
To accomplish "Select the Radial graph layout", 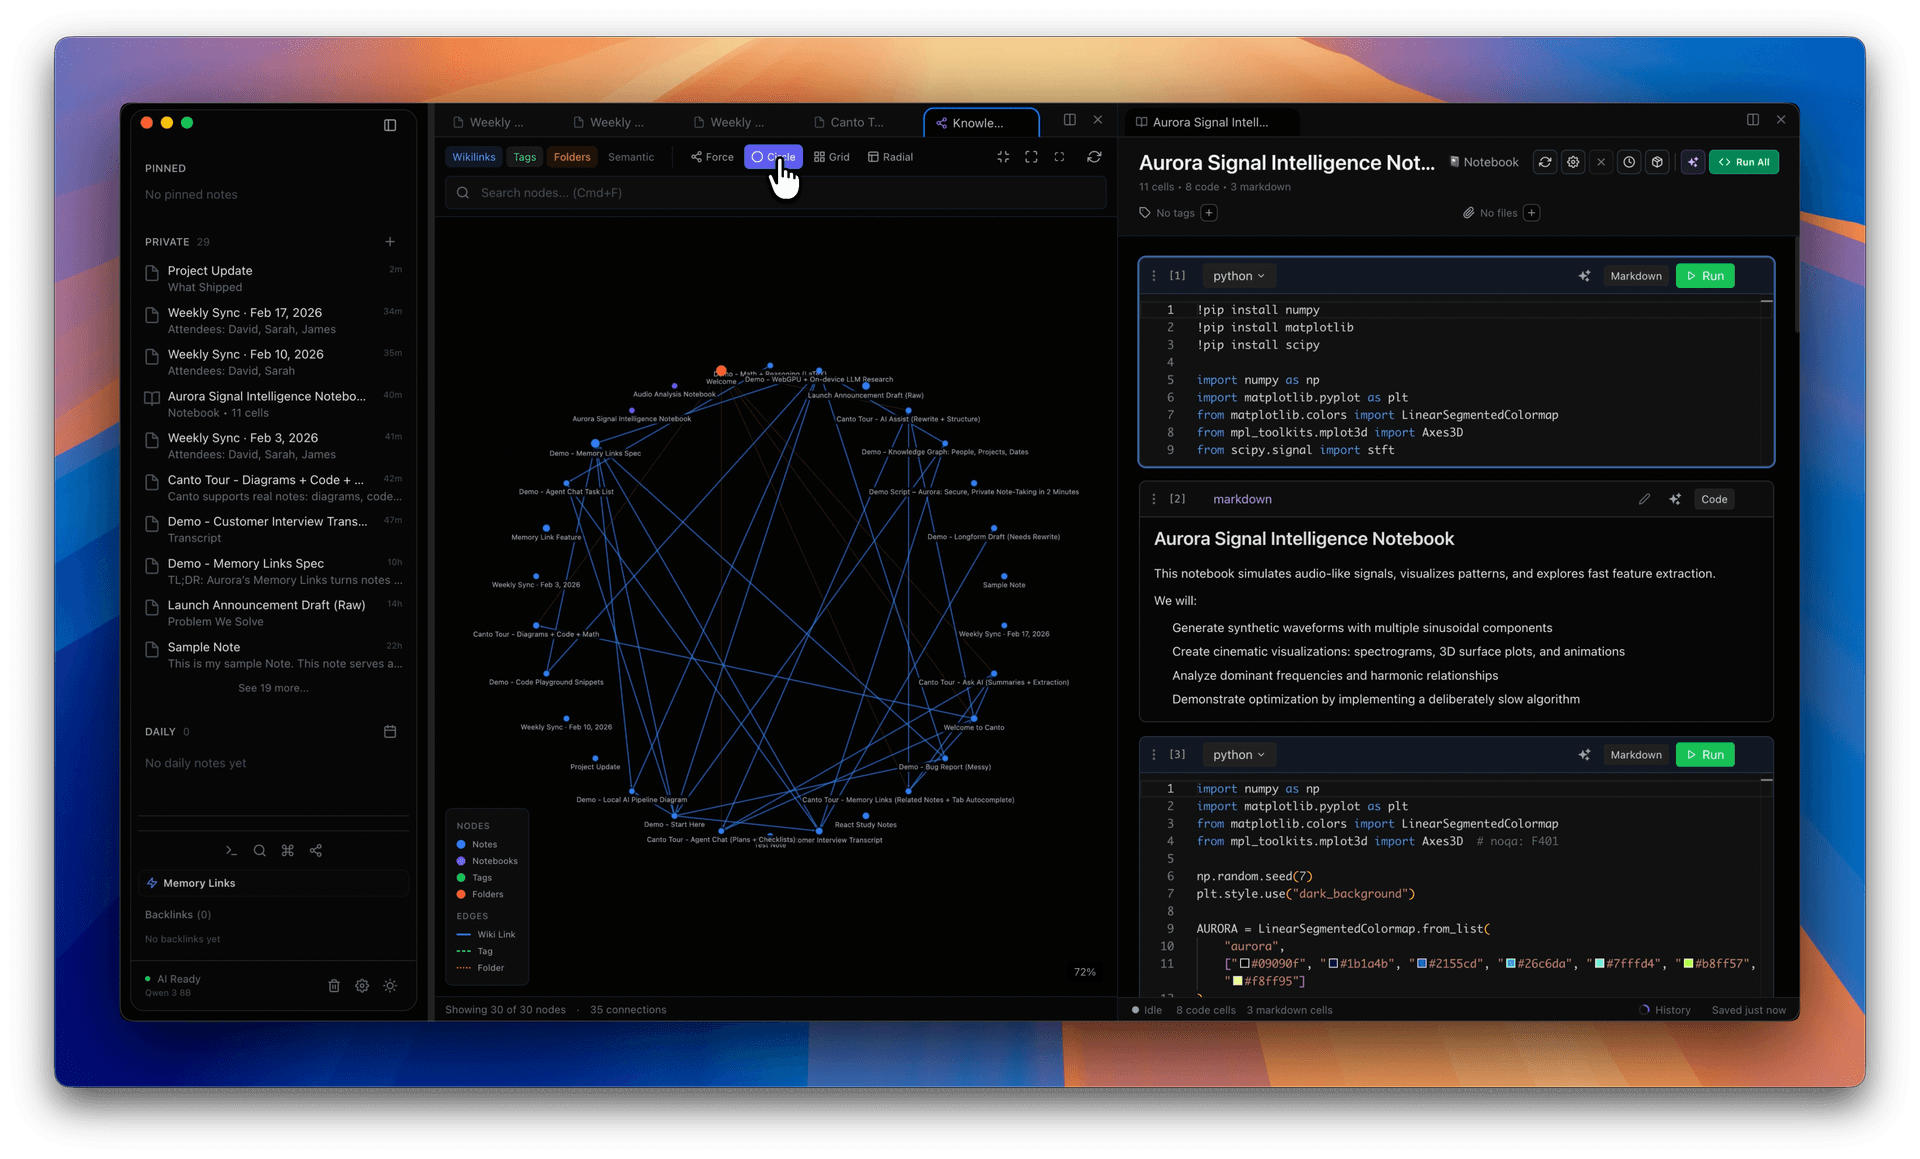I will tap(890, 157).
